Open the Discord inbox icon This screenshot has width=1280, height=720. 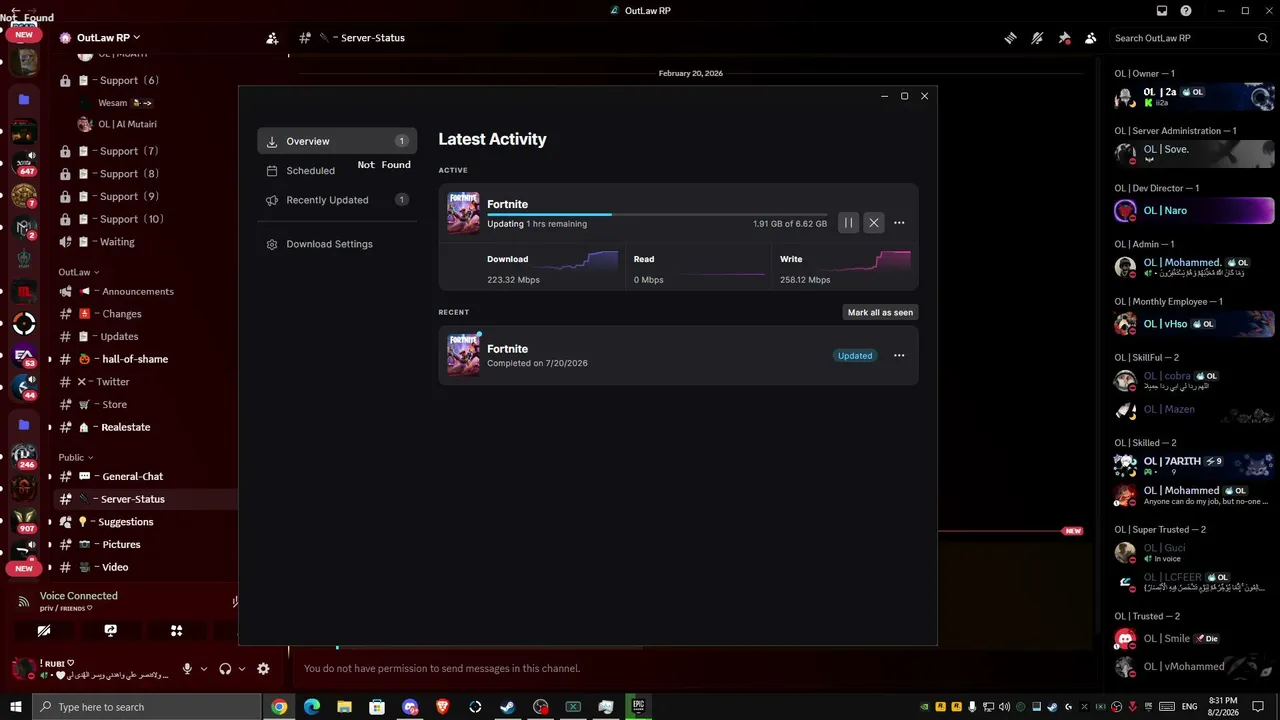point(1162,11)
